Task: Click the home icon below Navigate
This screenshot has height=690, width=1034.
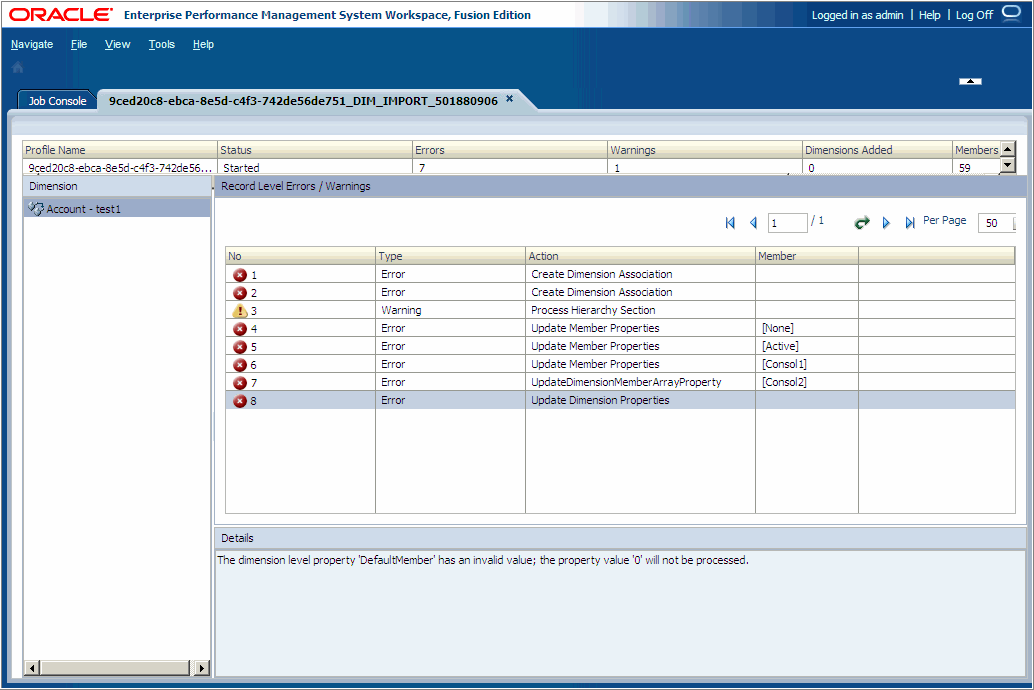Action: tap(17, 66)
